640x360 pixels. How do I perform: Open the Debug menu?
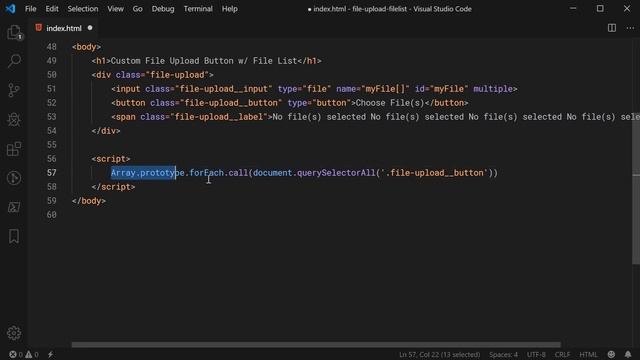coord(163,9)
